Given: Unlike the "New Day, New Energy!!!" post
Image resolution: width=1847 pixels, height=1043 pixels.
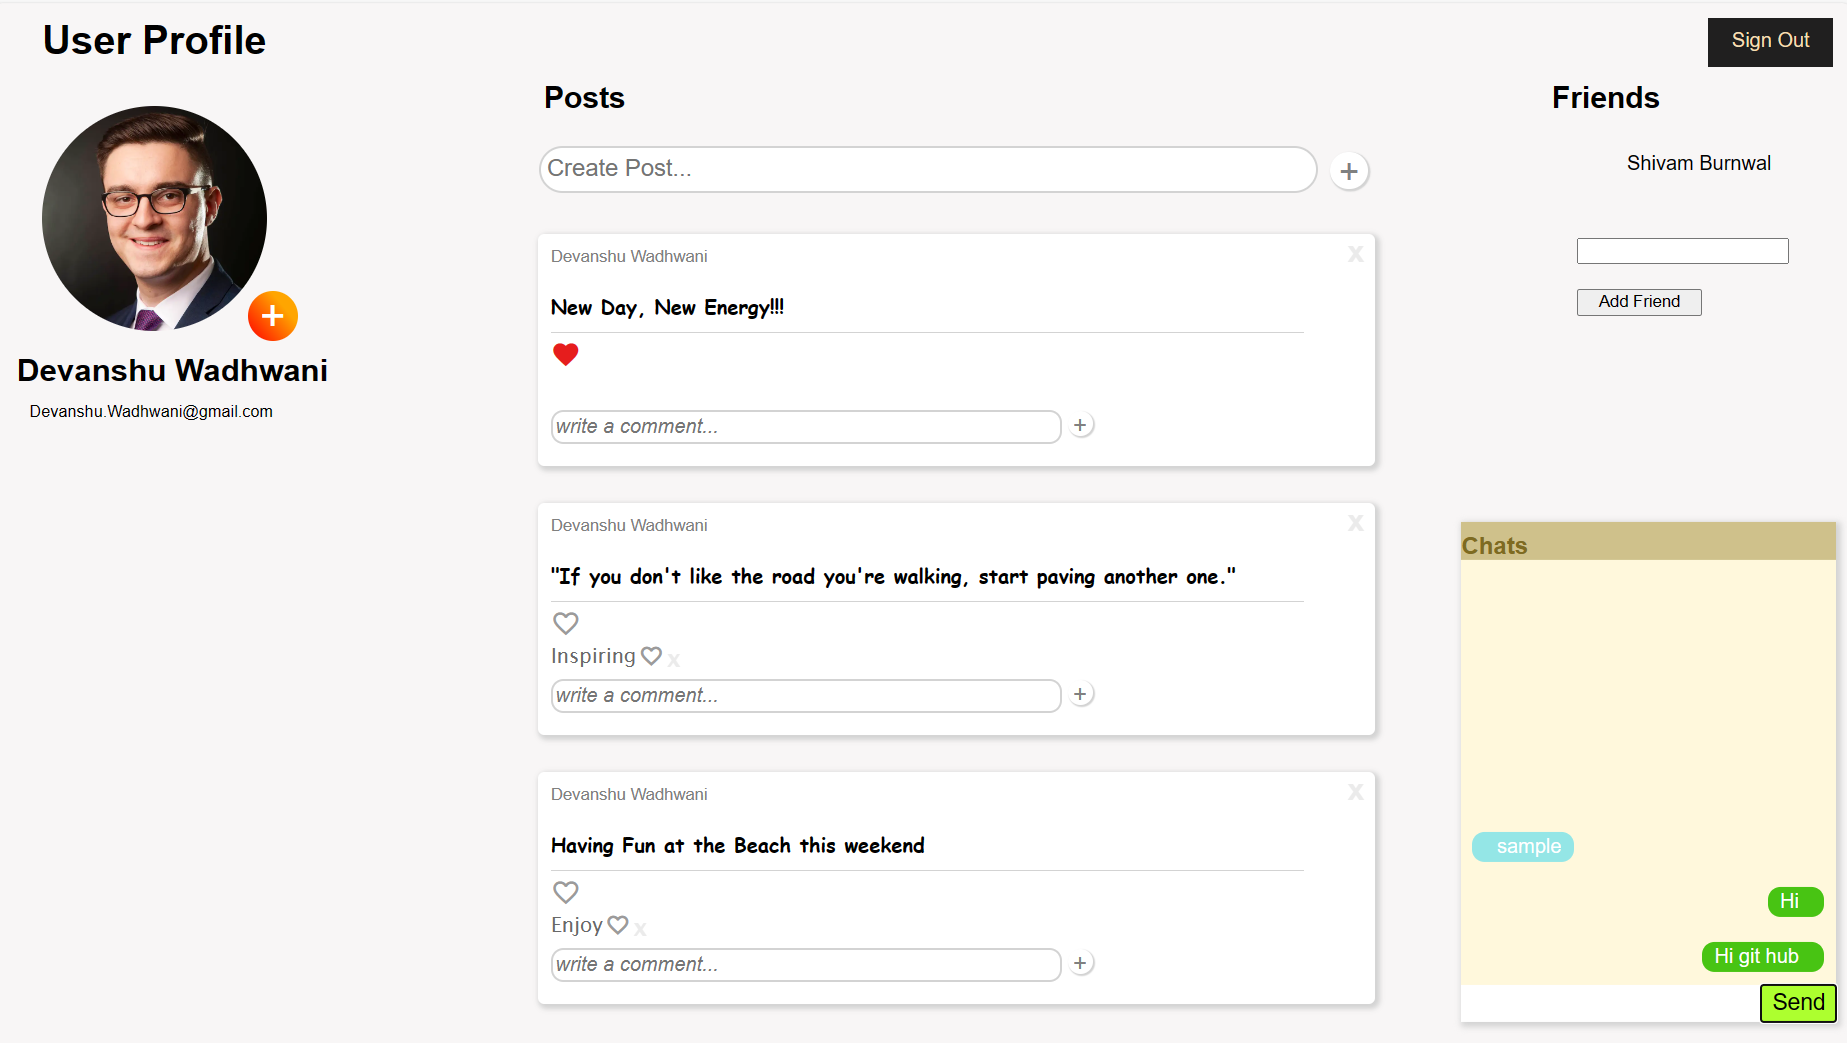Looking at the screenshot, I should click(x=566, y=354).
